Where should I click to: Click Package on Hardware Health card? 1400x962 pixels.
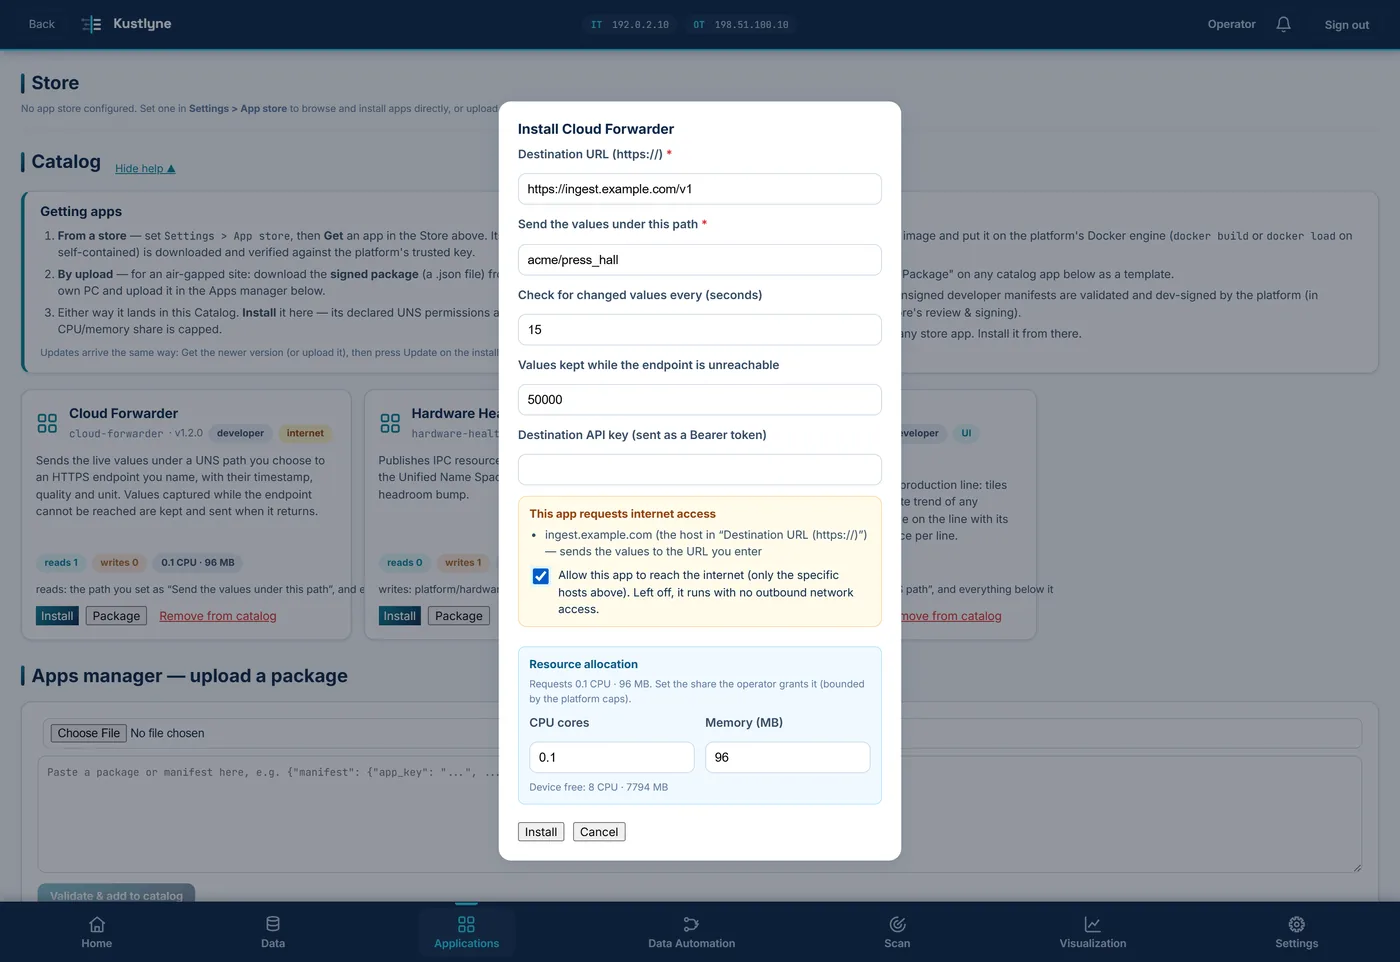459,616
